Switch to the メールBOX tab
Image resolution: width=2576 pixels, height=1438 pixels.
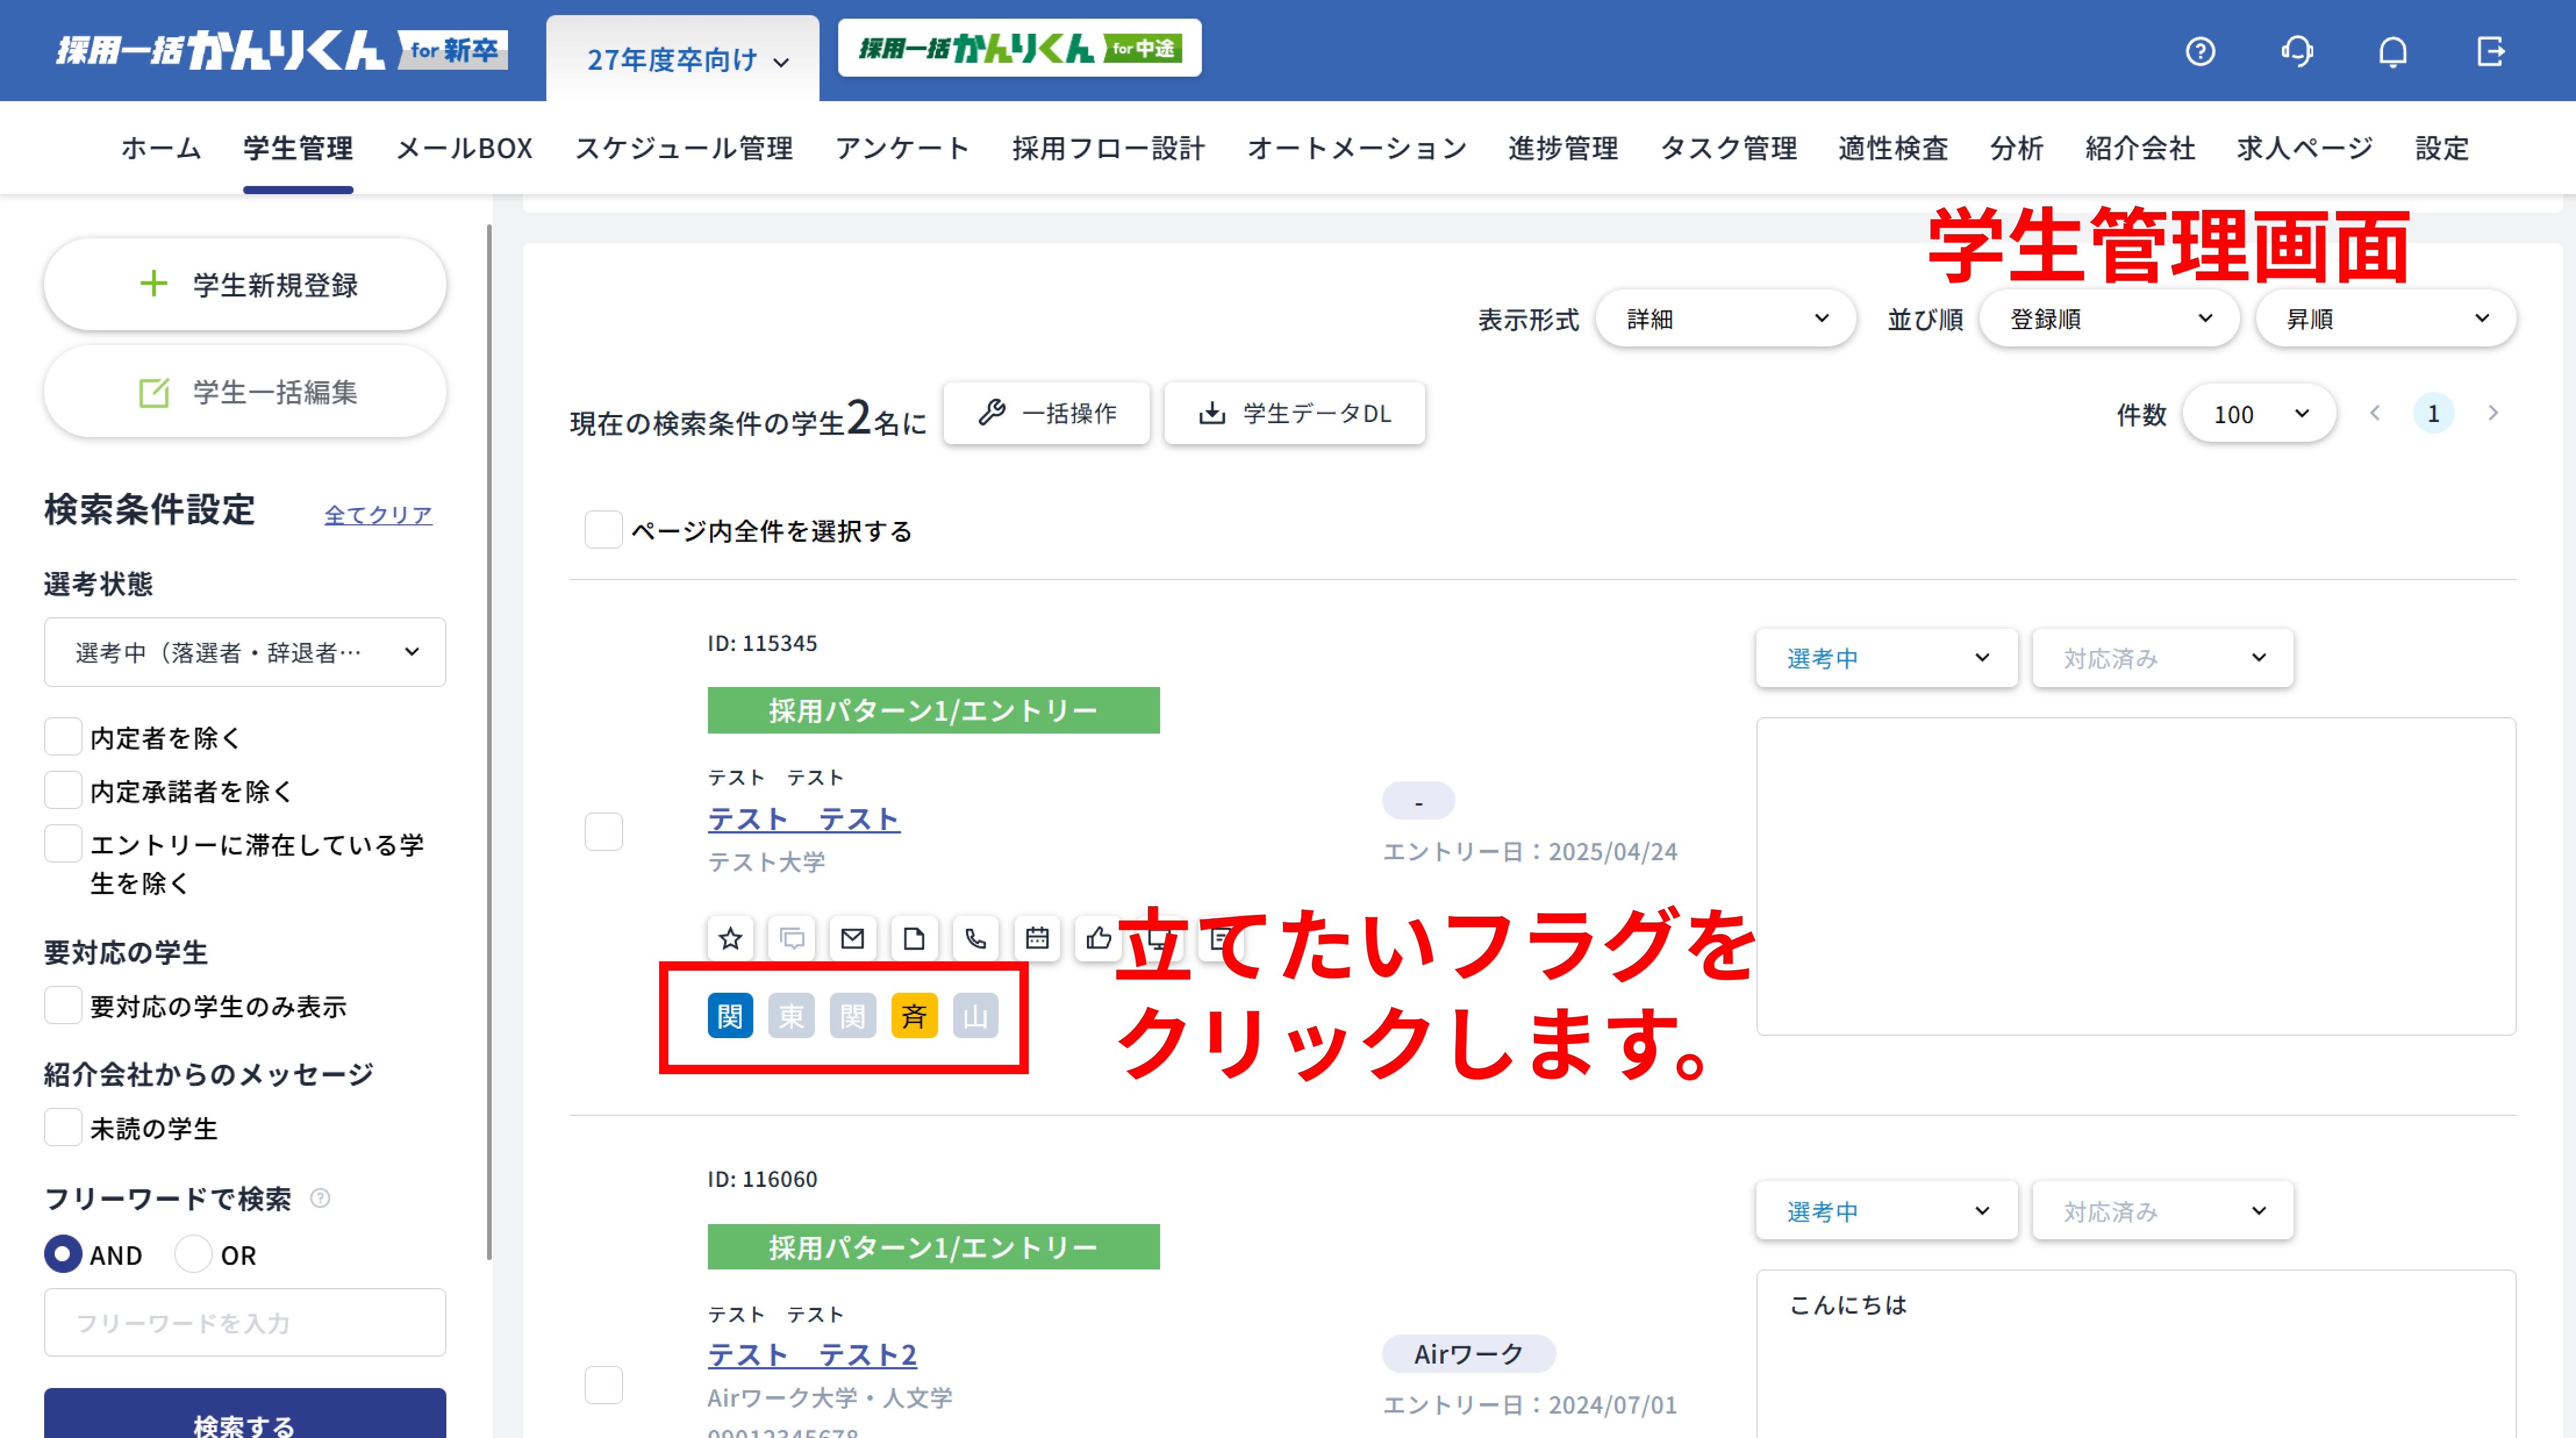click(x=463, y=148)
